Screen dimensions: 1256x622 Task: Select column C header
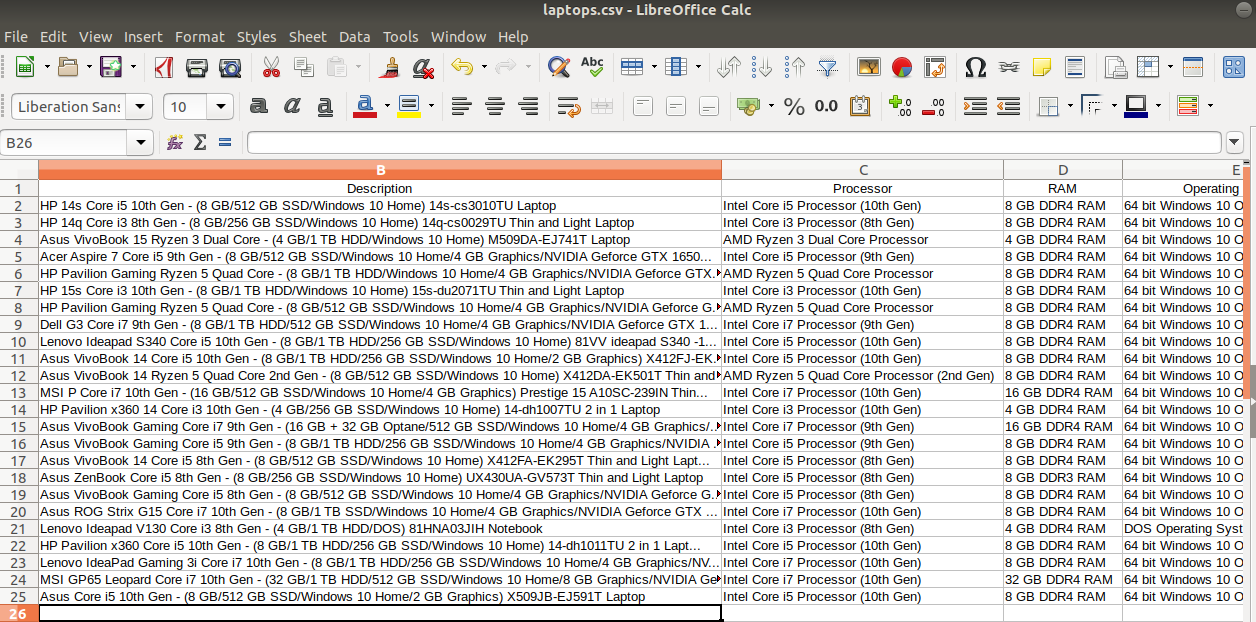click(x=863, y=170)
